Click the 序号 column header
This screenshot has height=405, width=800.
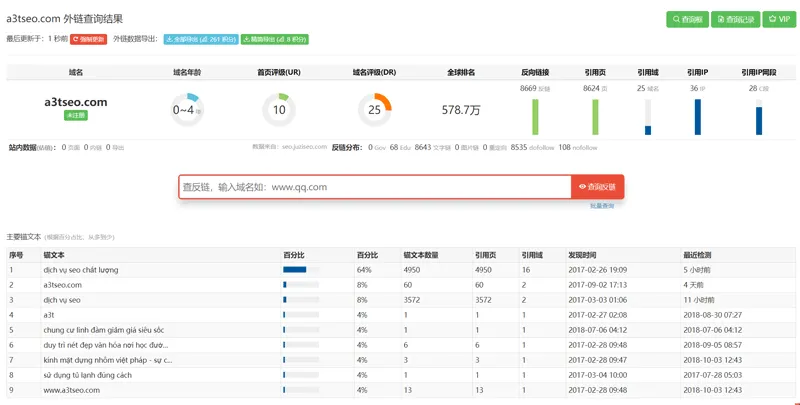point(16,255)
